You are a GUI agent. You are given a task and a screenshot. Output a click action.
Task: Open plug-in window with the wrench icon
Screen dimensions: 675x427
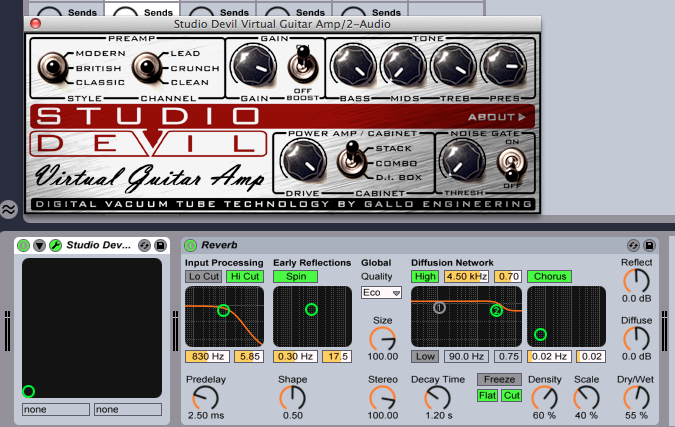[x=56, y=245]
